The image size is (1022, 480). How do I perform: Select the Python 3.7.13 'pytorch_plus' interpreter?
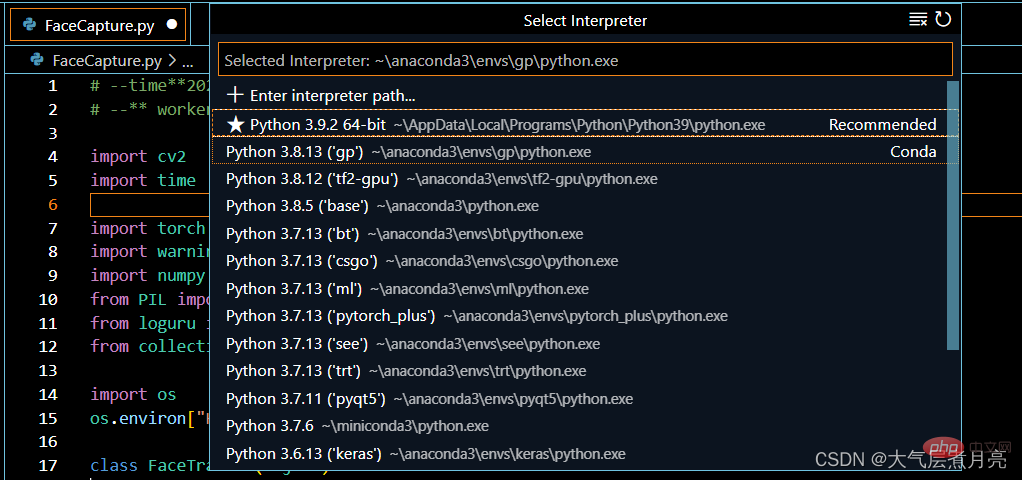click(476, 316)
